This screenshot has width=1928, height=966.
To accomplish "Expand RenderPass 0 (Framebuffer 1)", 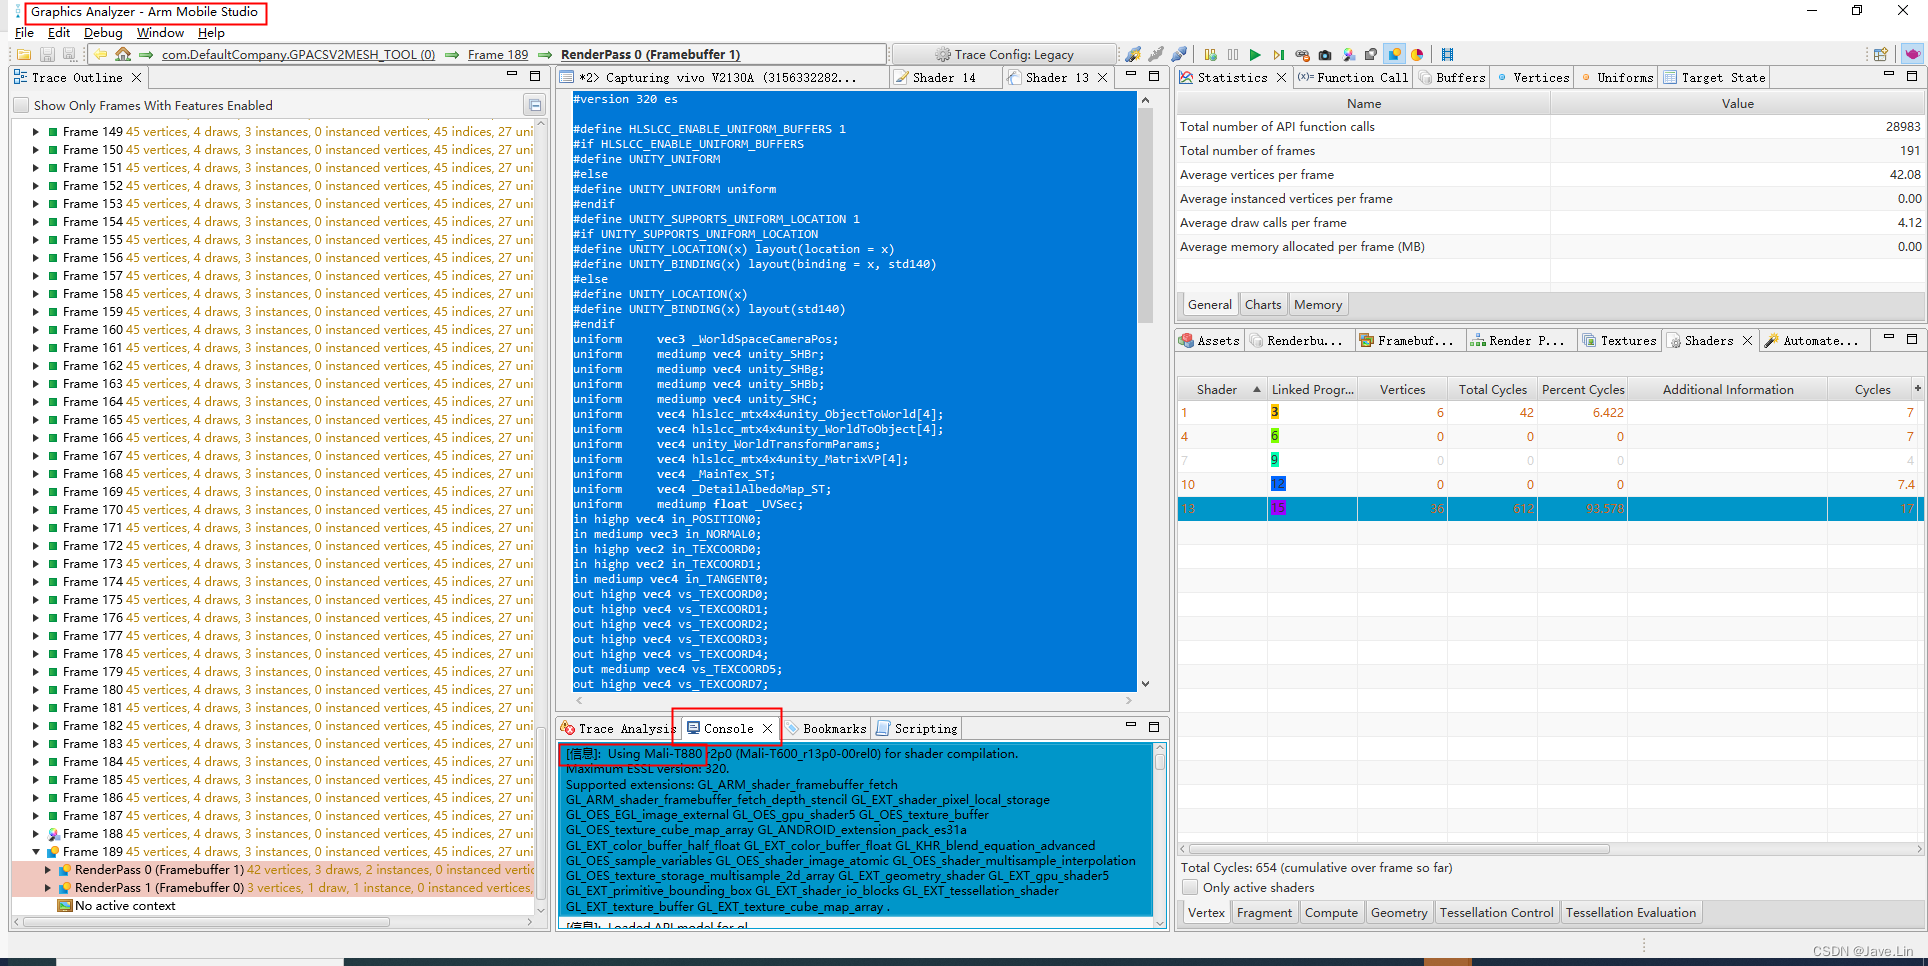I will pyautogui.click(x=48, y=869).
